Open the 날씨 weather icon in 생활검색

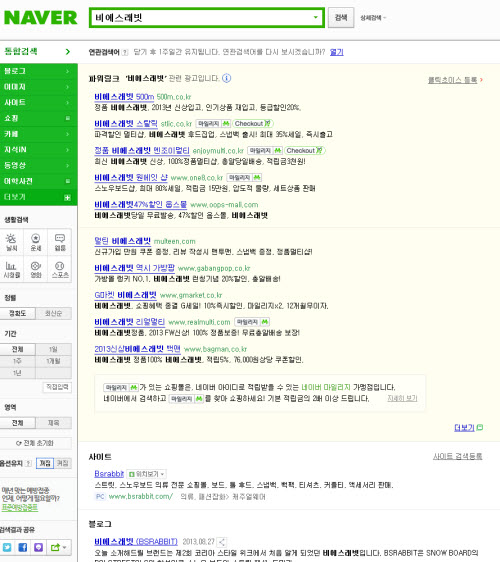click(x=11, y=242)
